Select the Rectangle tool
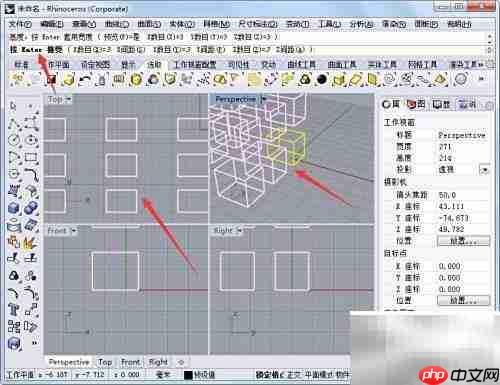The height and width of the screenshot is (385, 500). 31,157
